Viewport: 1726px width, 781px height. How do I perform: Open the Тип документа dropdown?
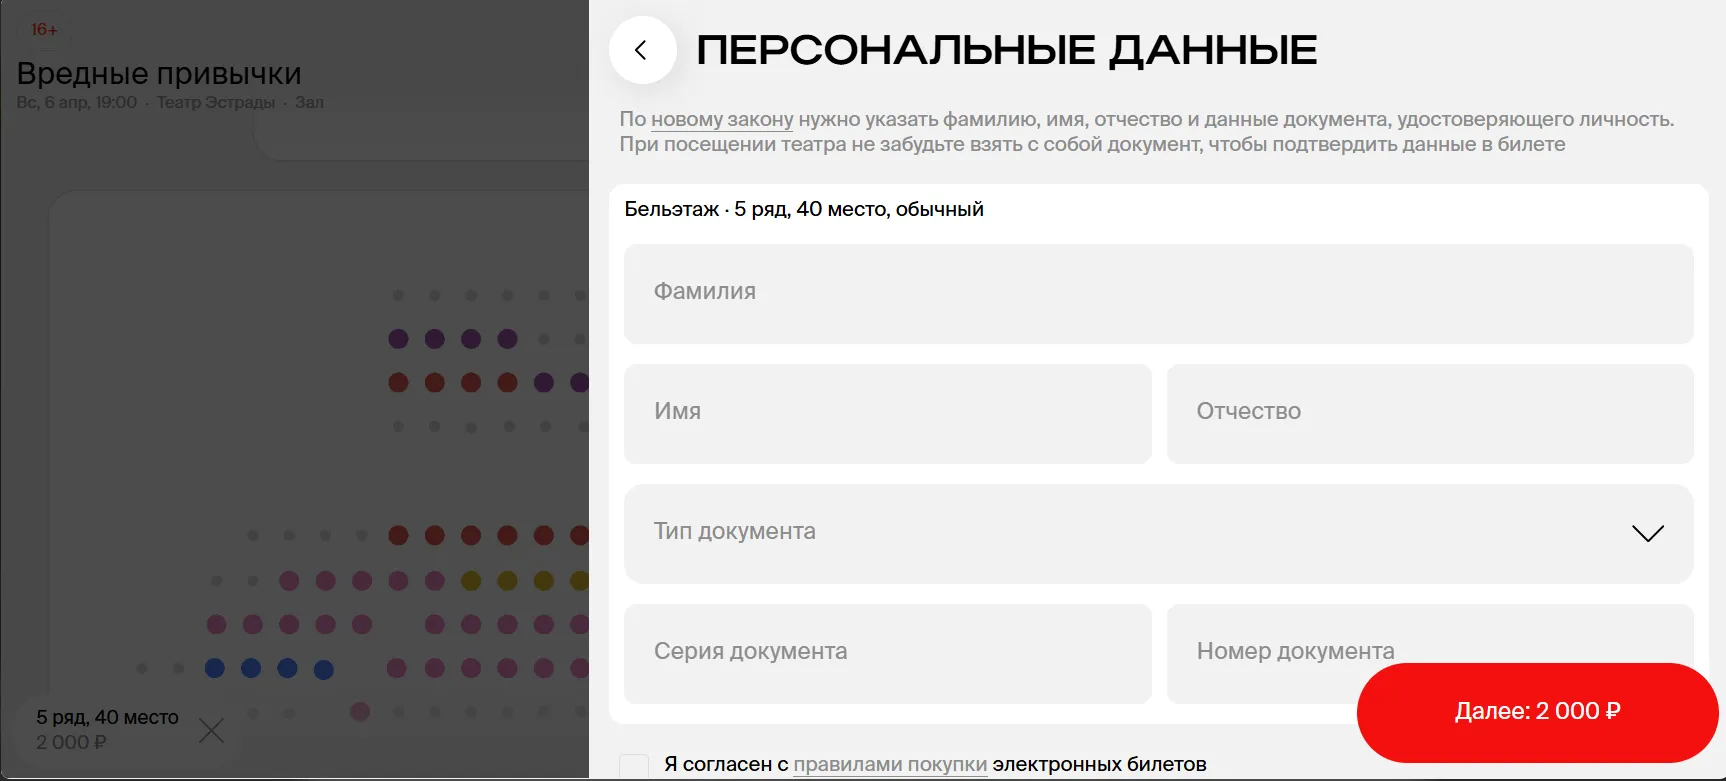(x=1158, y=534)
